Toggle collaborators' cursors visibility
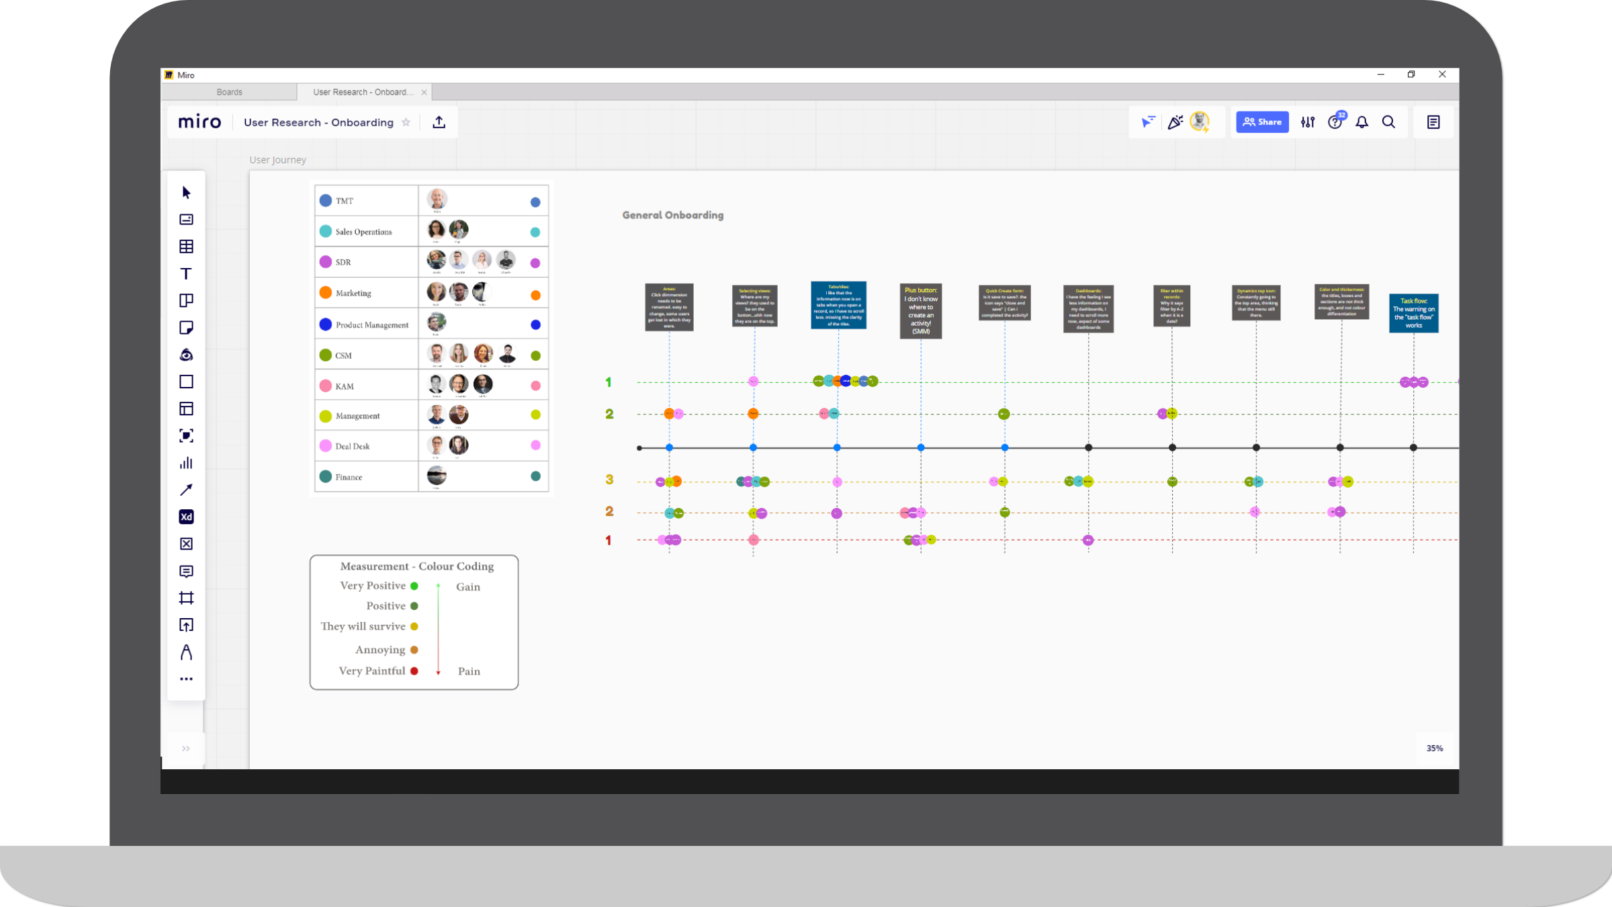The height and width of the screenshot is (907, 1612). 1148,122
